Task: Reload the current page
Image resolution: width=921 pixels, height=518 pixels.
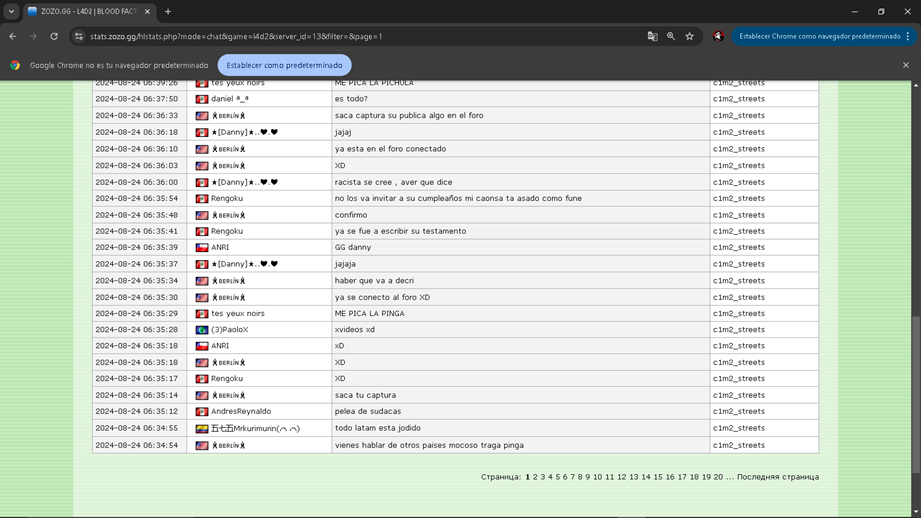Action: pyautogui.click(x=54, y=36)
